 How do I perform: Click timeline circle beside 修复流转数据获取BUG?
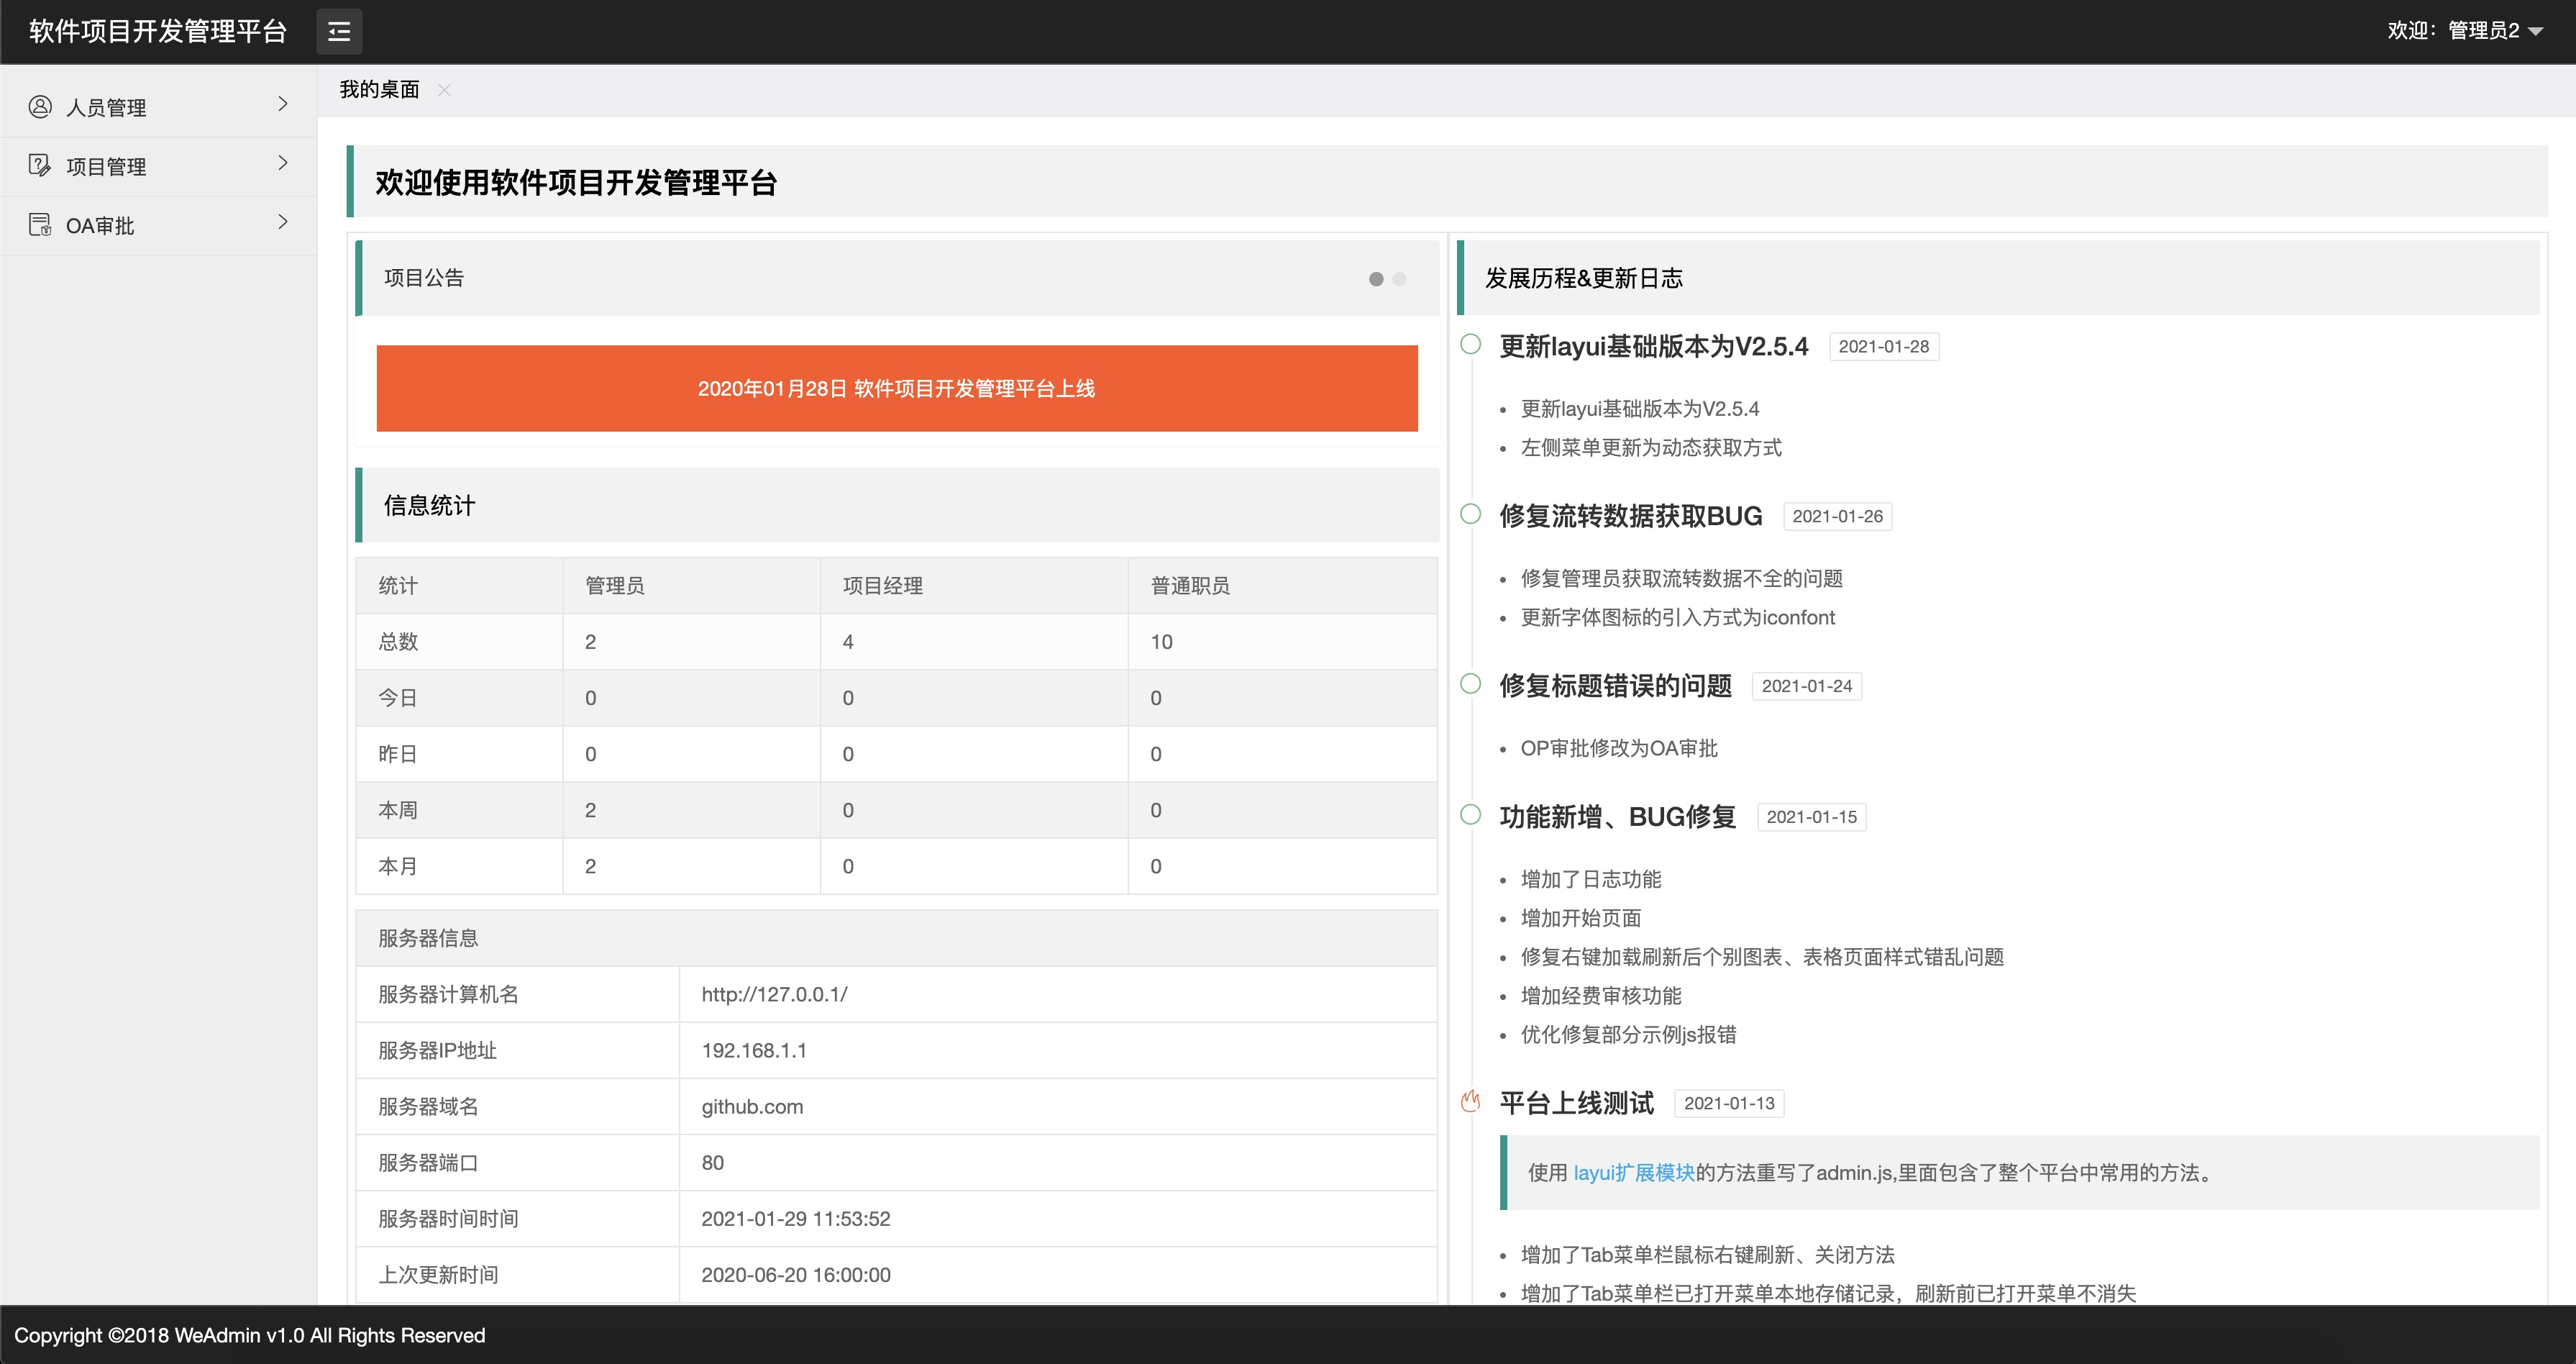1470,514
